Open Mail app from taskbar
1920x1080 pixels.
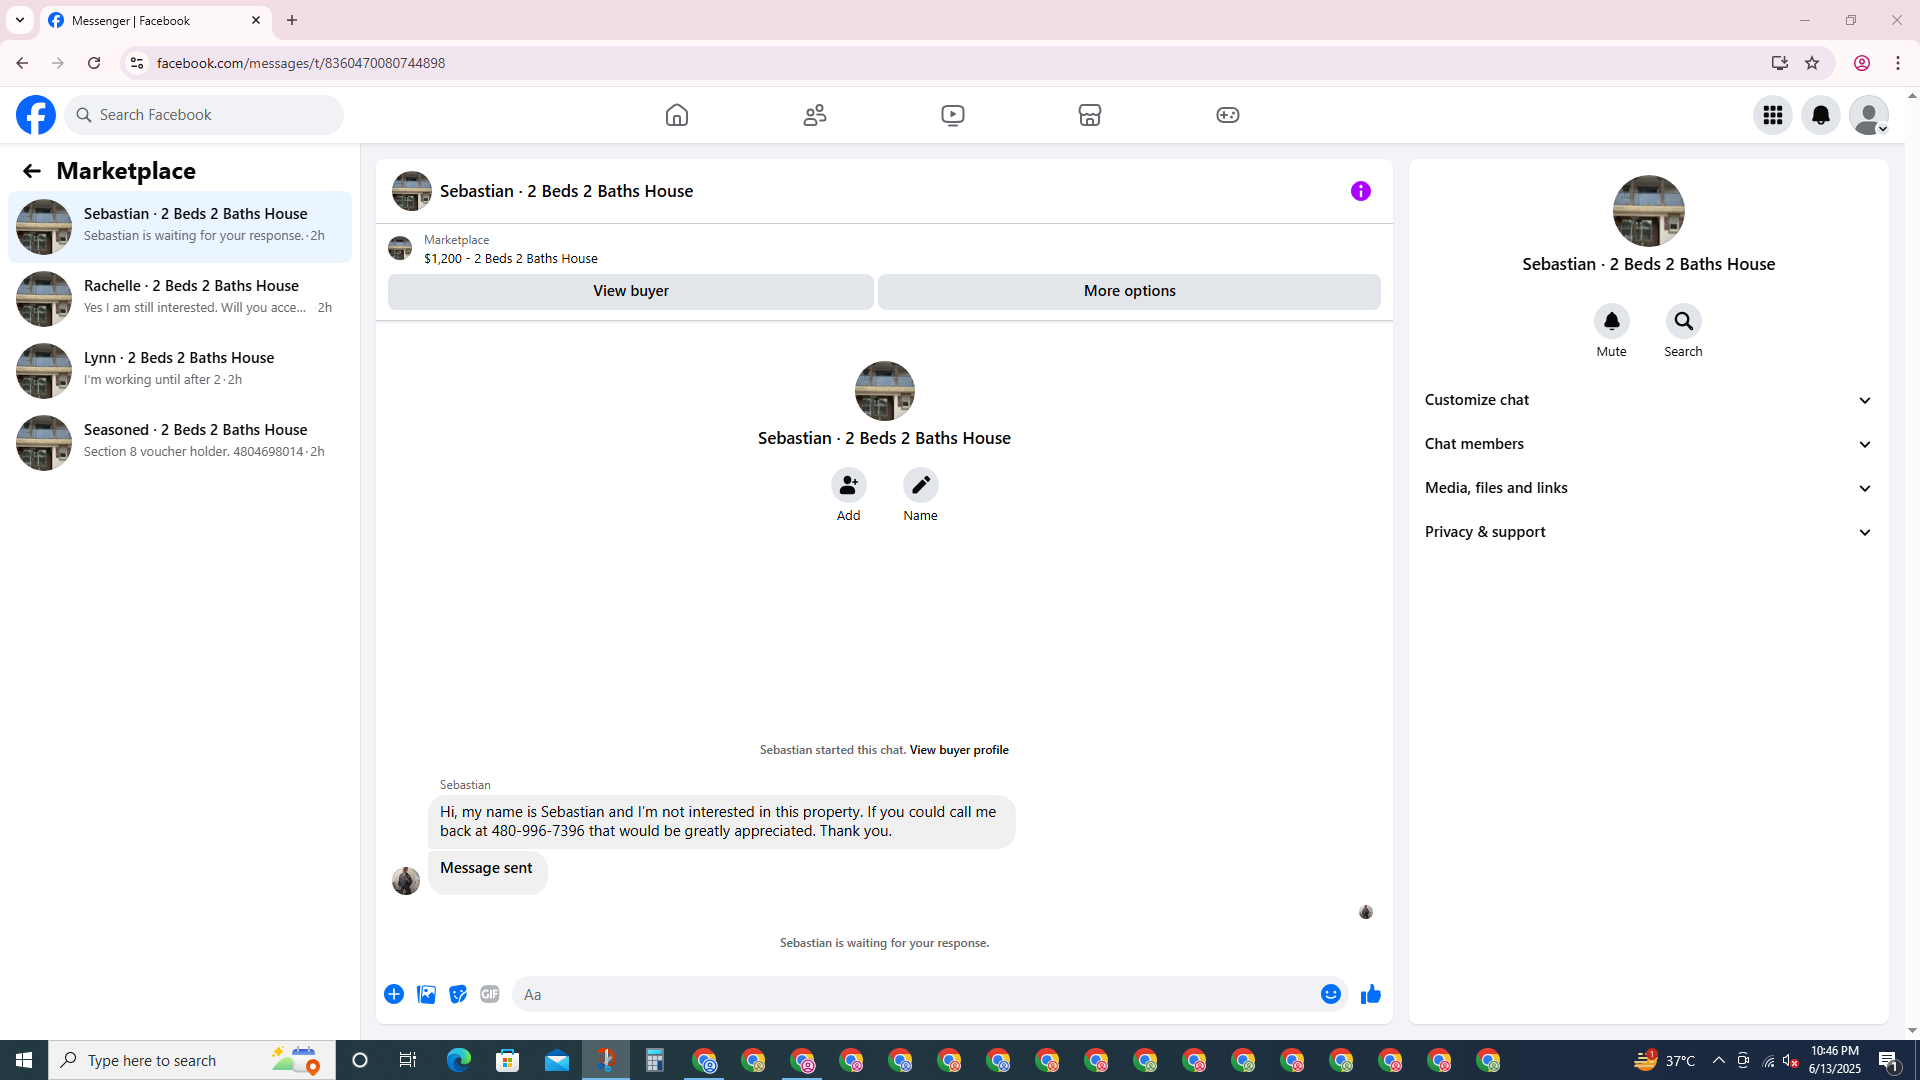[x=557, y=1060]
